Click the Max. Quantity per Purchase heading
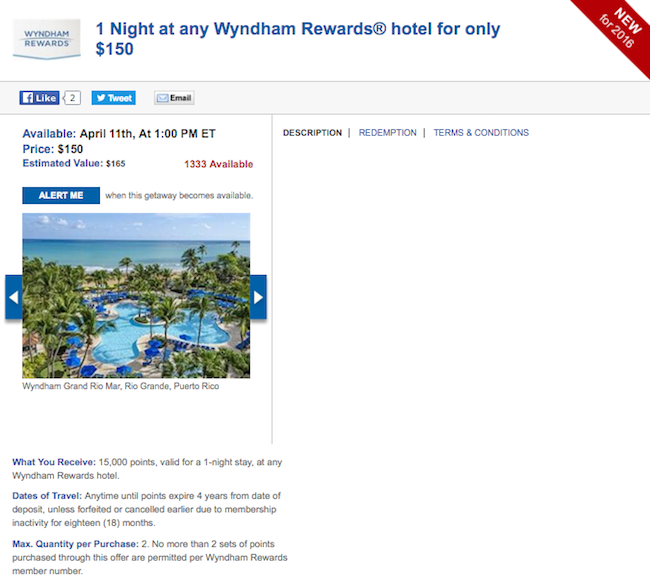650x579 pixels. click(x=75, y=544)
